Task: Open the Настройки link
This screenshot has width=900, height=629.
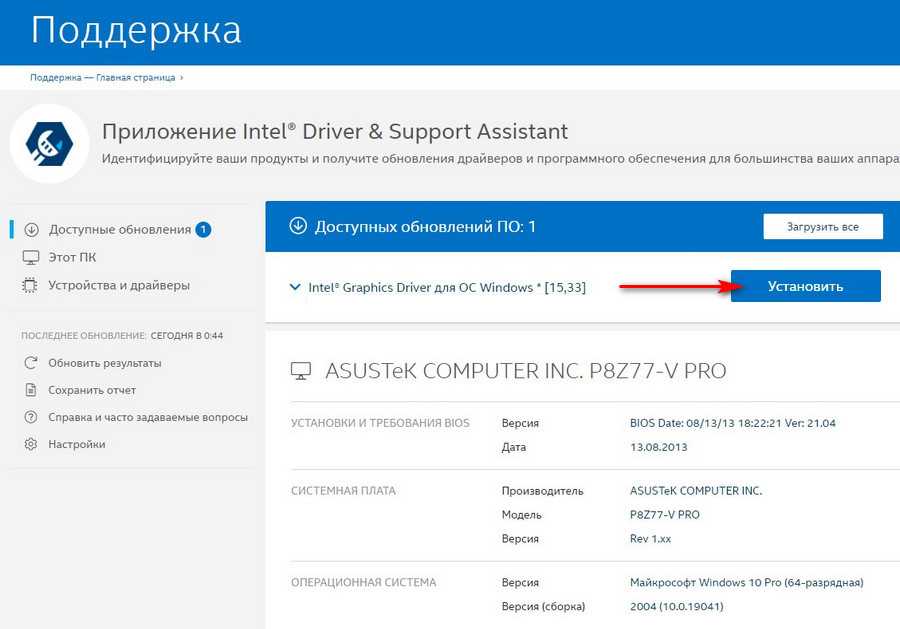Action: coord(77,444)
